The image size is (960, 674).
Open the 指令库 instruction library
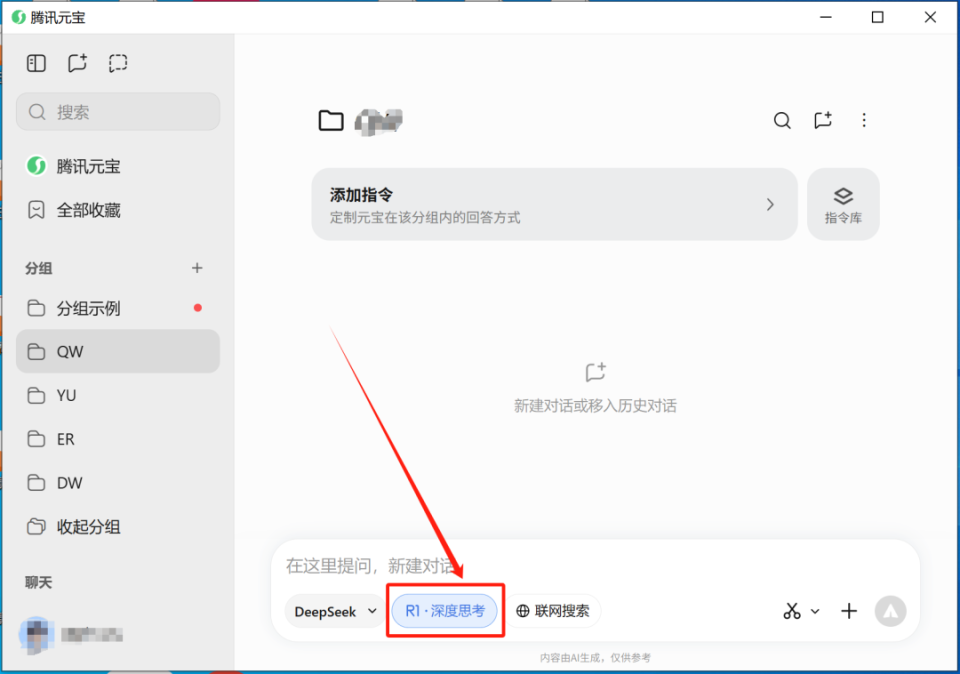(843, 204)
